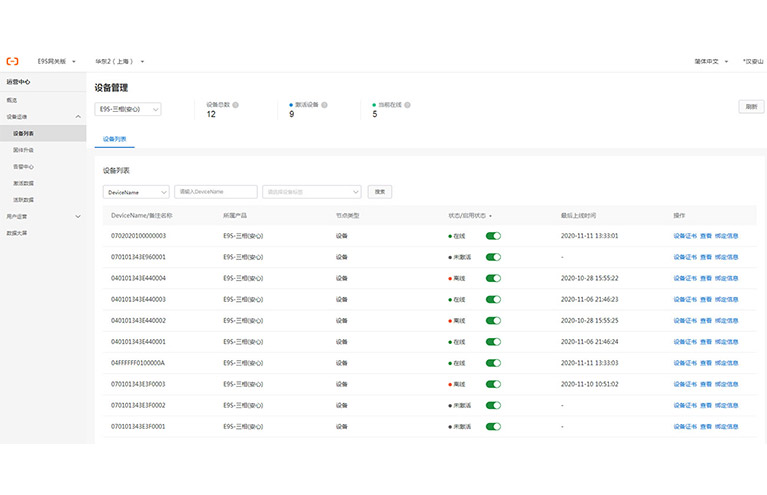Click the activated devices value 9

[x=292, y=114]
